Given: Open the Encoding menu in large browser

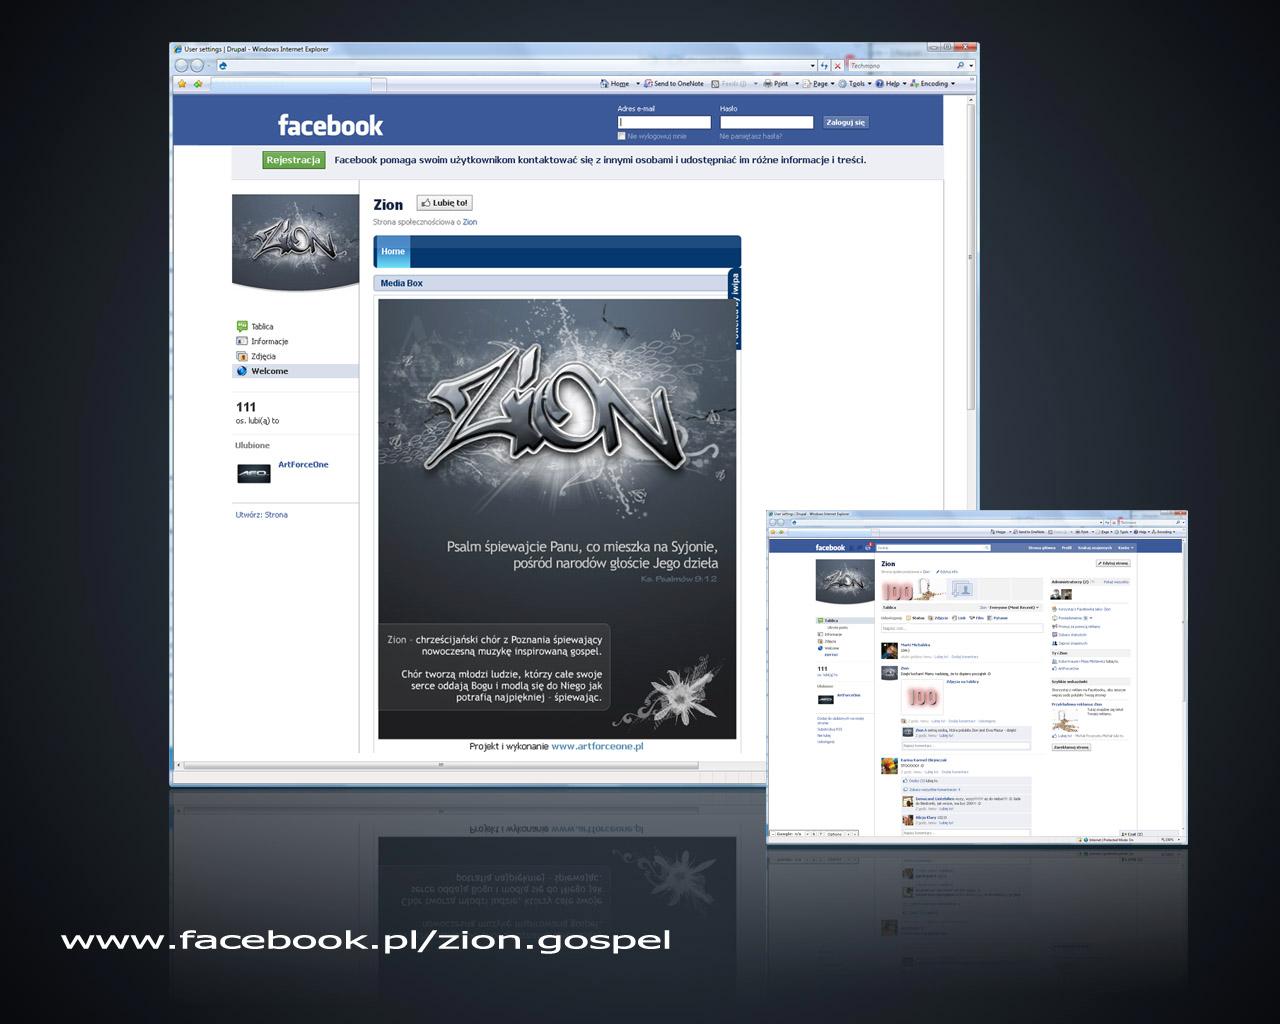Looking at the screenshot, I should point(932,84).
